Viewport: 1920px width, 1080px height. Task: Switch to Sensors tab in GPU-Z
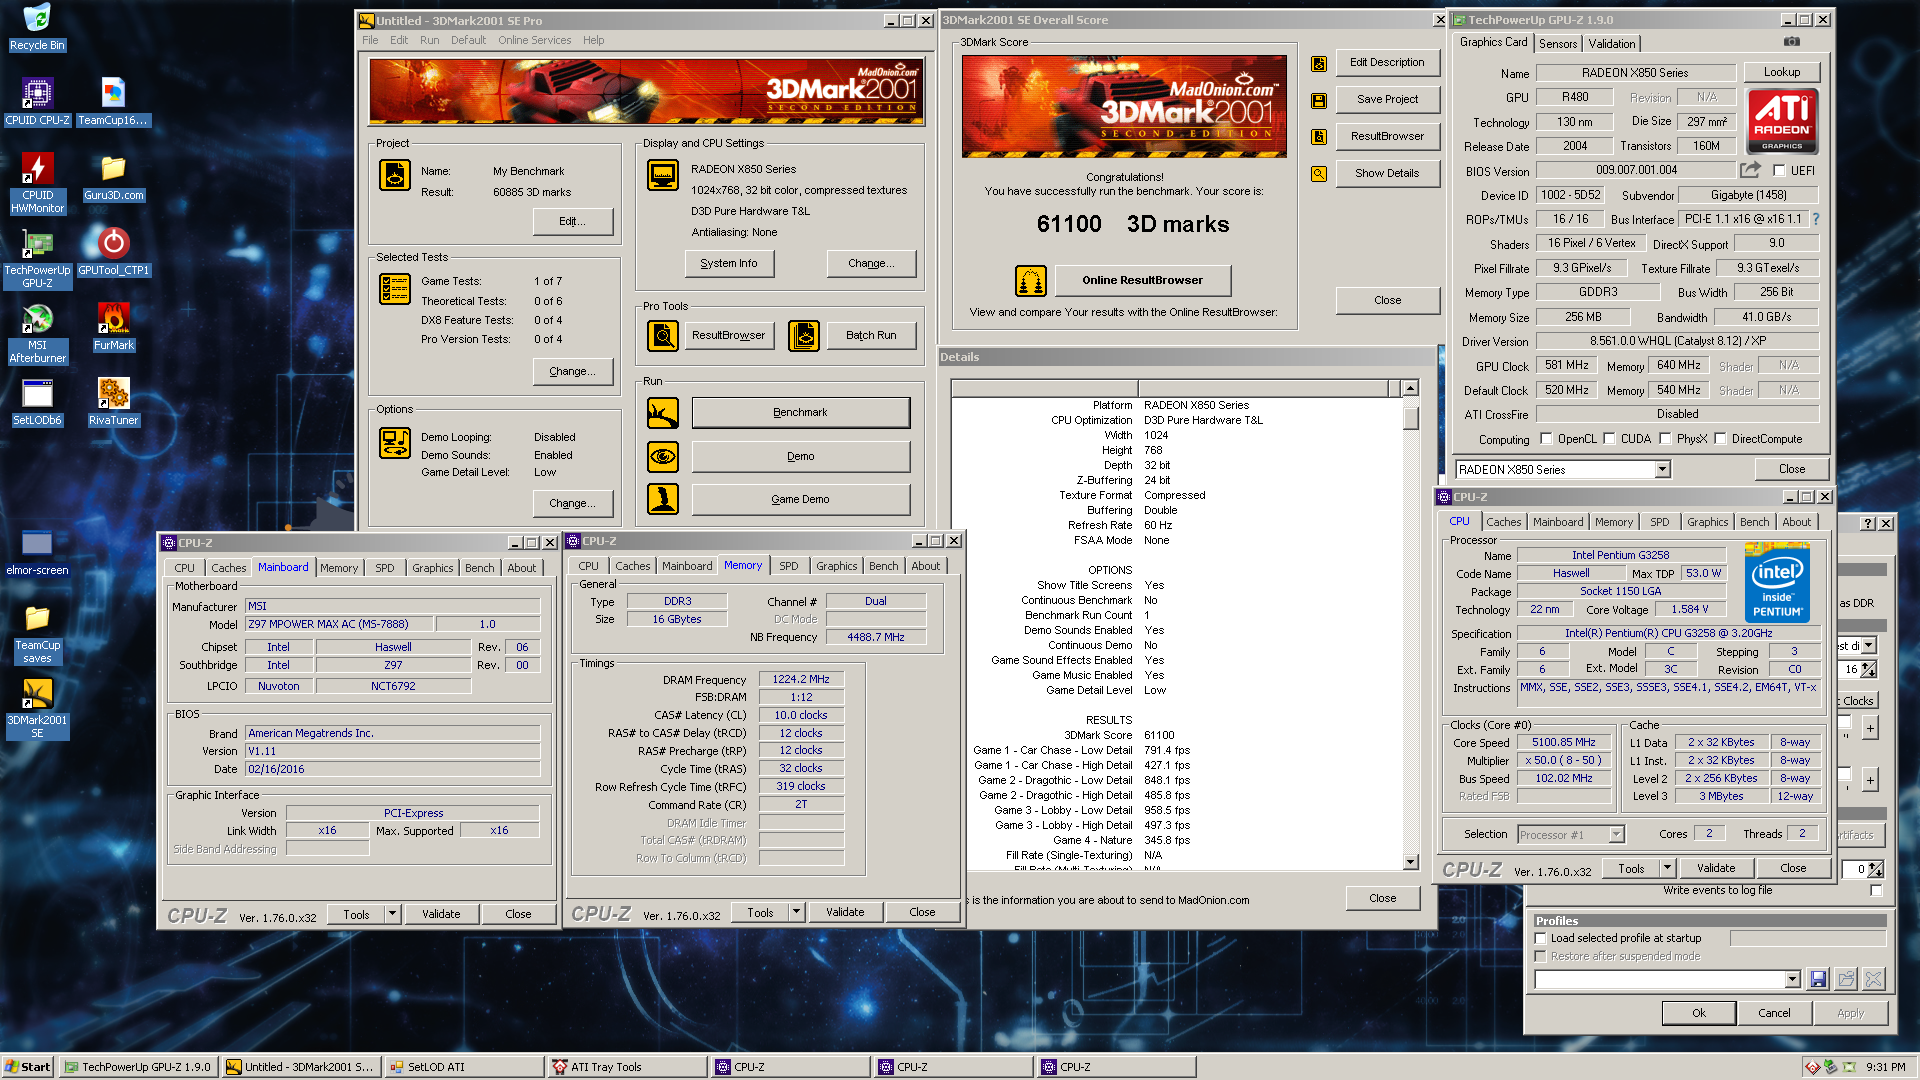[1558, 44]
